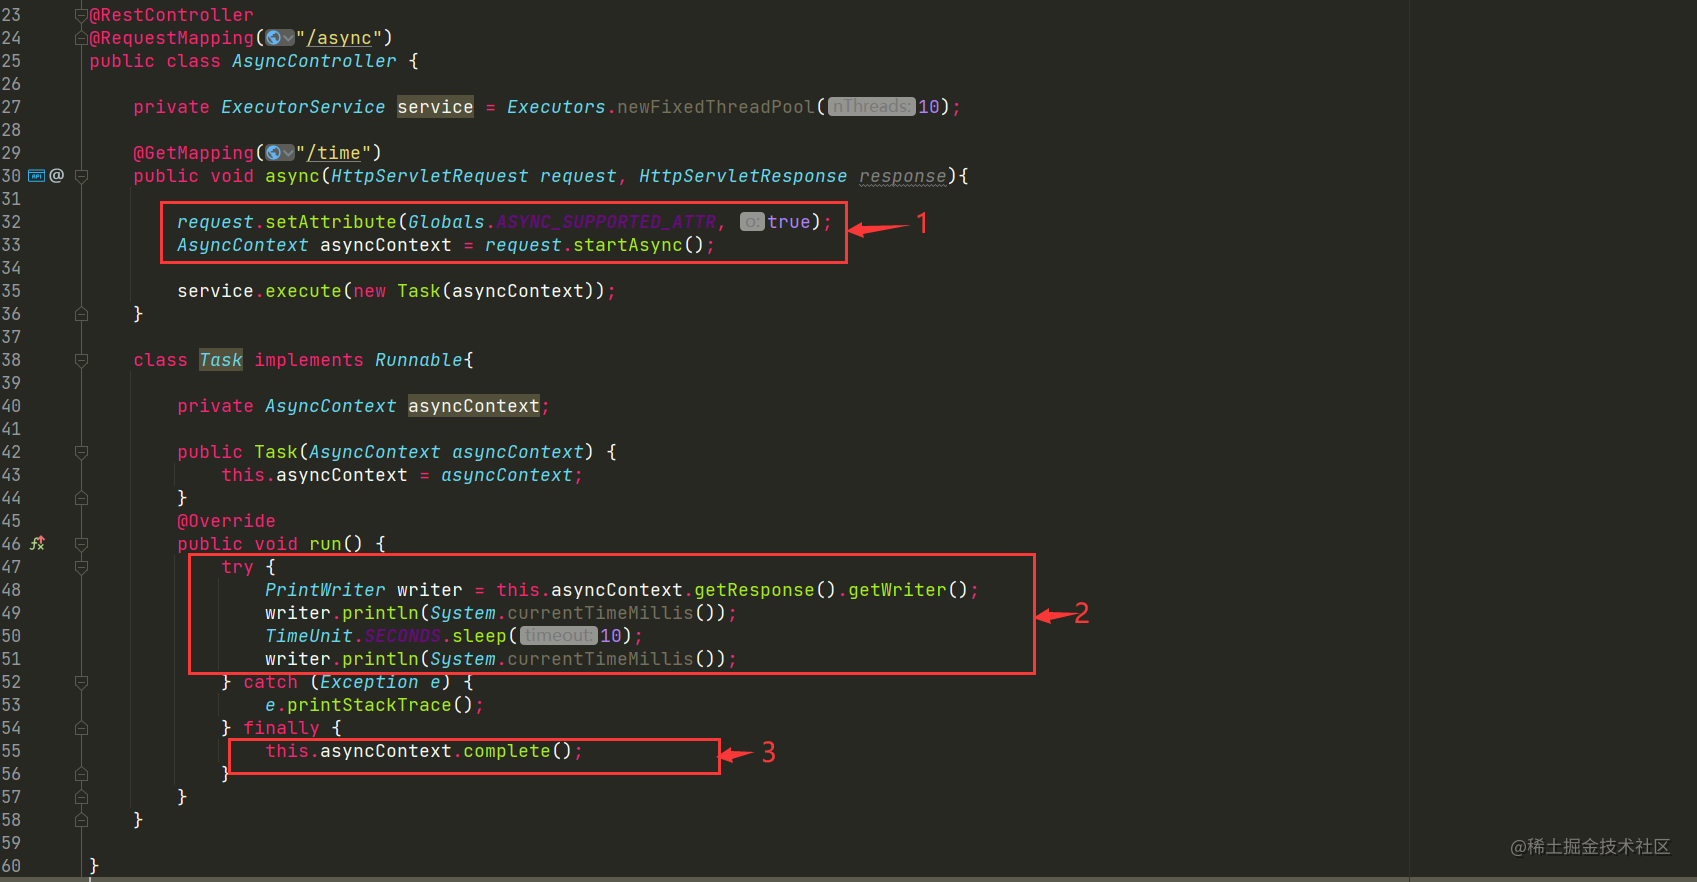Click the complete() call on line 55
The image size is (1697, 882).
coord(518,751)
